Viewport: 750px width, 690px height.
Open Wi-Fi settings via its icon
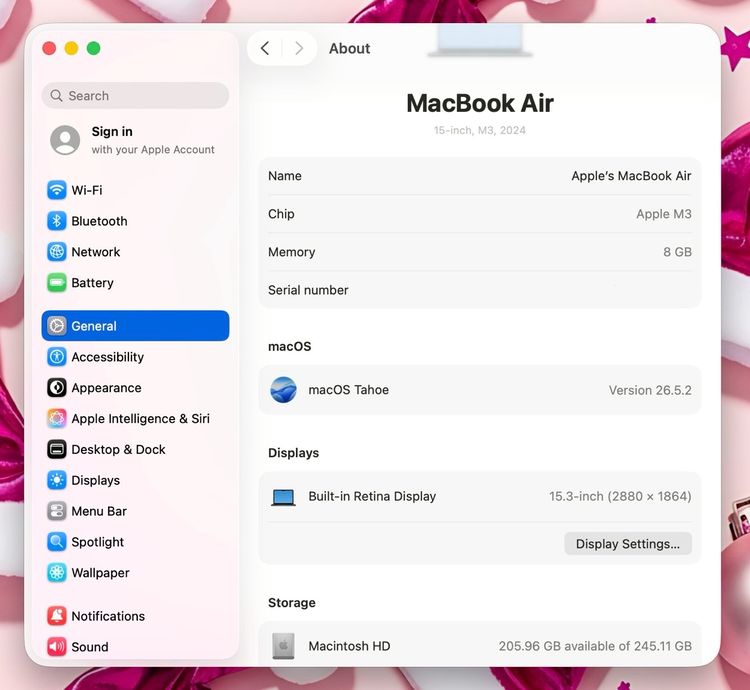pos(56,190)
